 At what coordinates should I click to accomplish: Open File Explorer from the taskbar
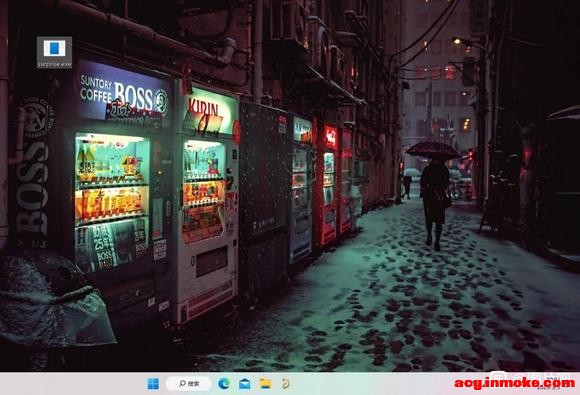(265, 384)
